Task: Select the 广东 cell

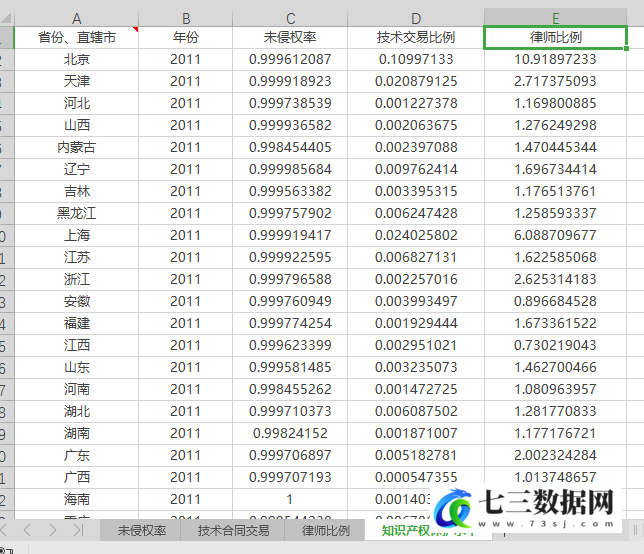Action: [x=76, y=455]
